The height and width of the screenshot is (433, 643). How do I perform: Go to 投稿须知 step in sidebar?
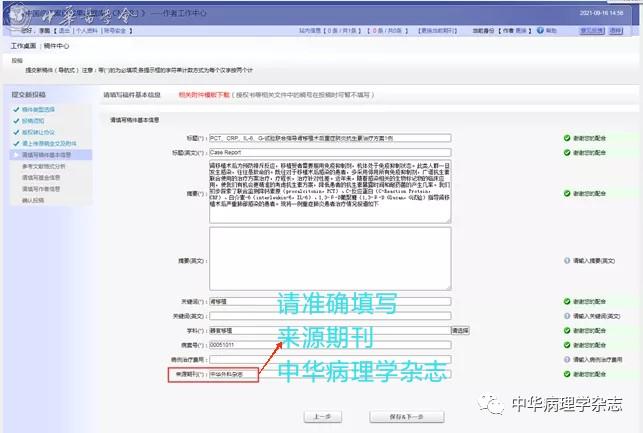pos(33,121)
